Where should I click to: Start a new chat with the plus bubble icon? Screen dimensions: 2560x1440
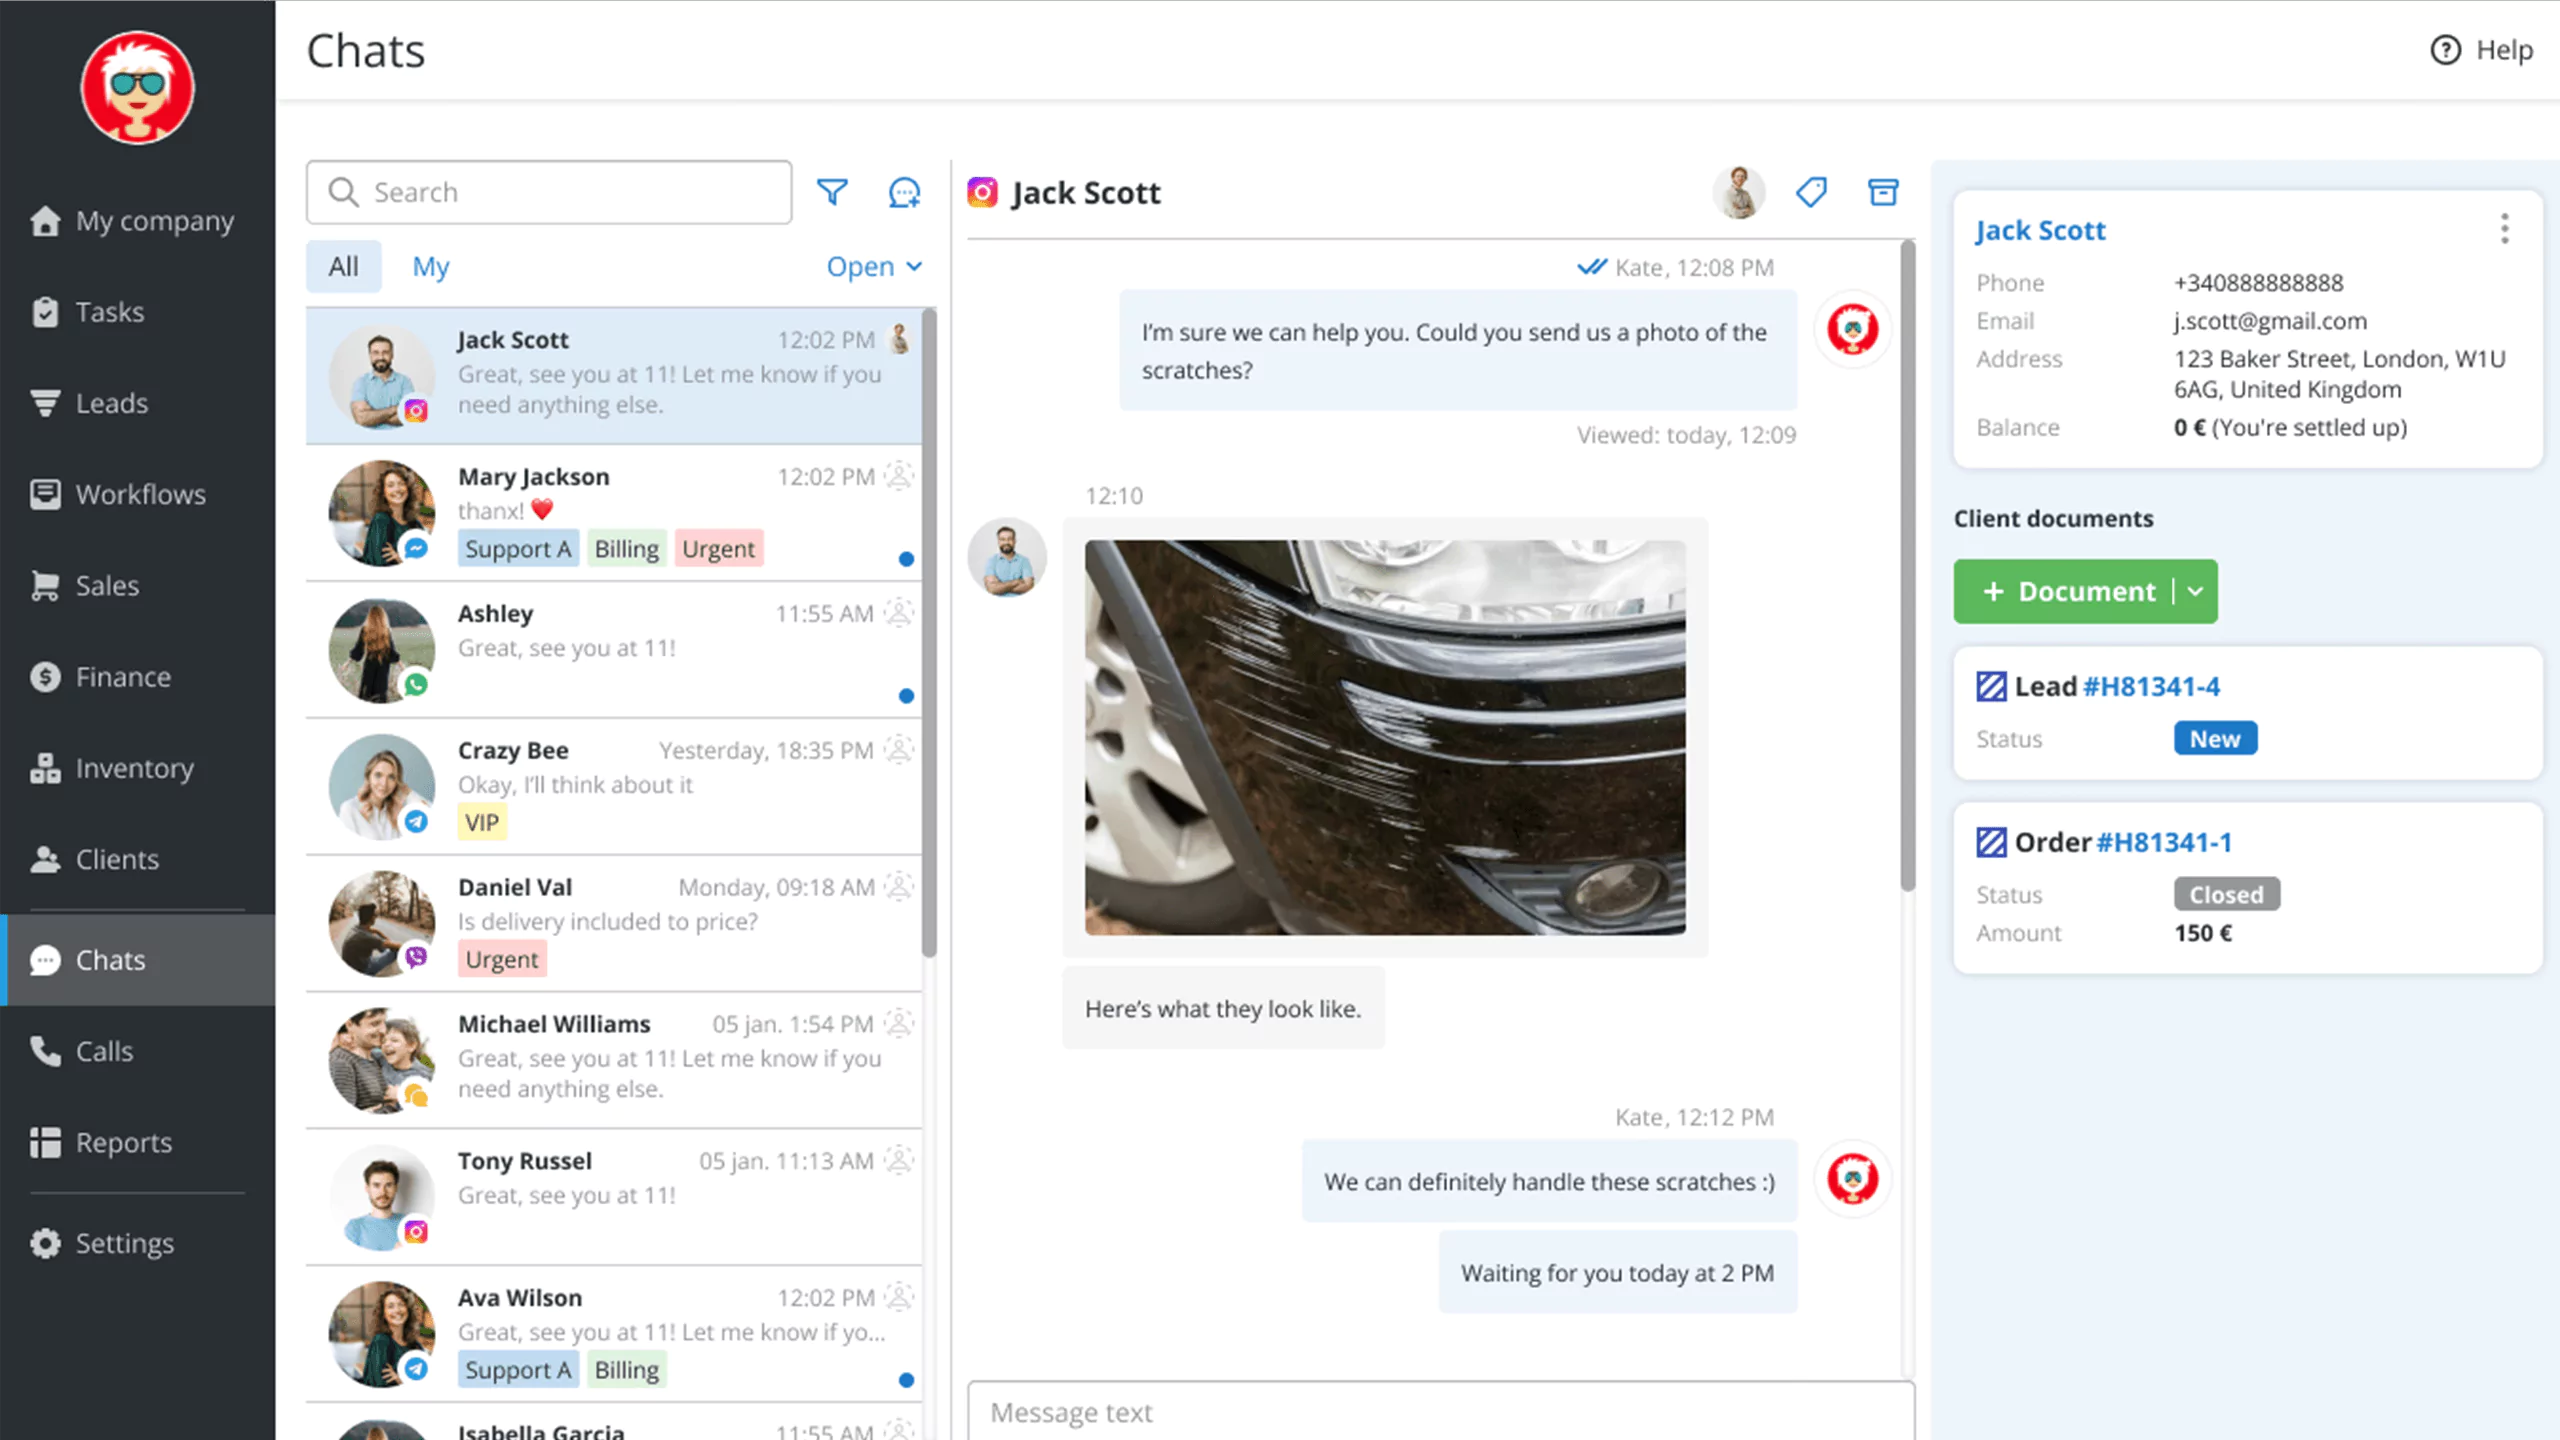(904, 192)
